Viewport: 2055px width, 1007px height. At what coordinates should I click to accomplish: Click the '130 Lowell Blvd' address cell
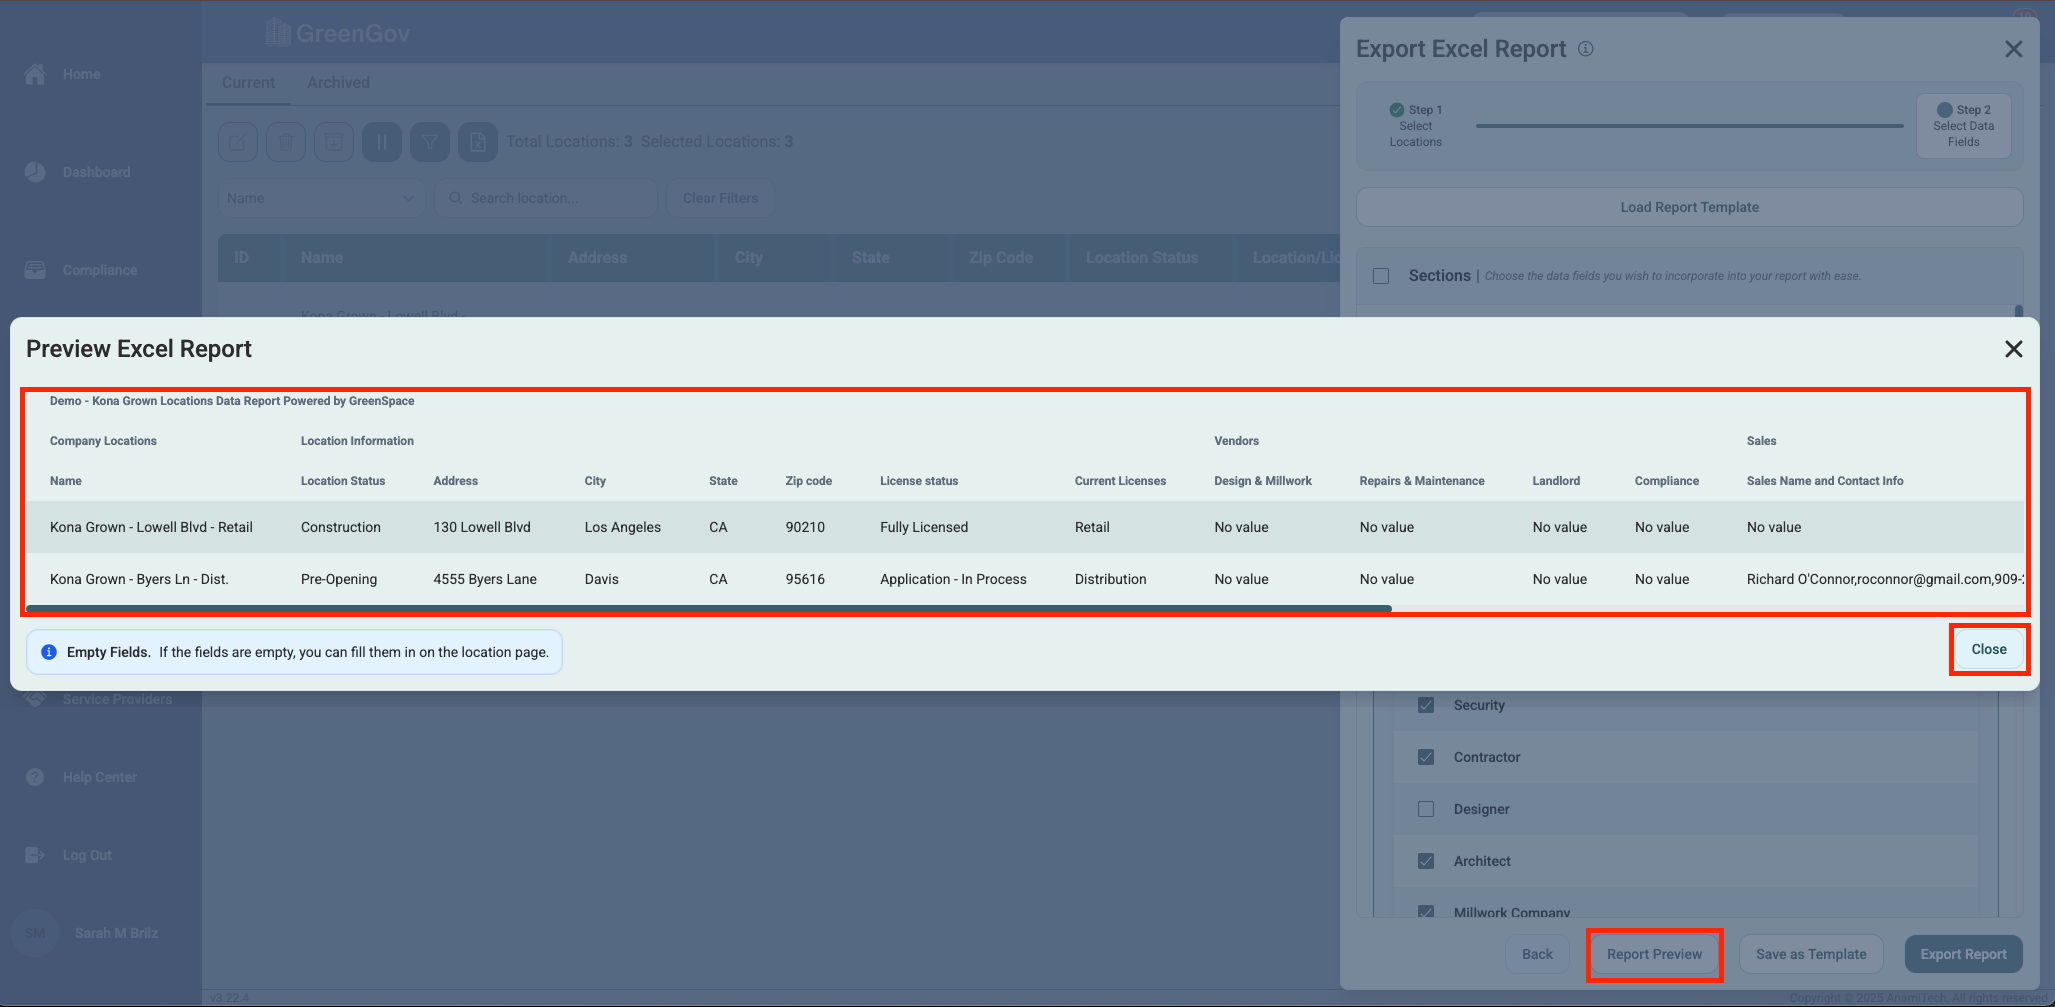(x=482, y=527)
